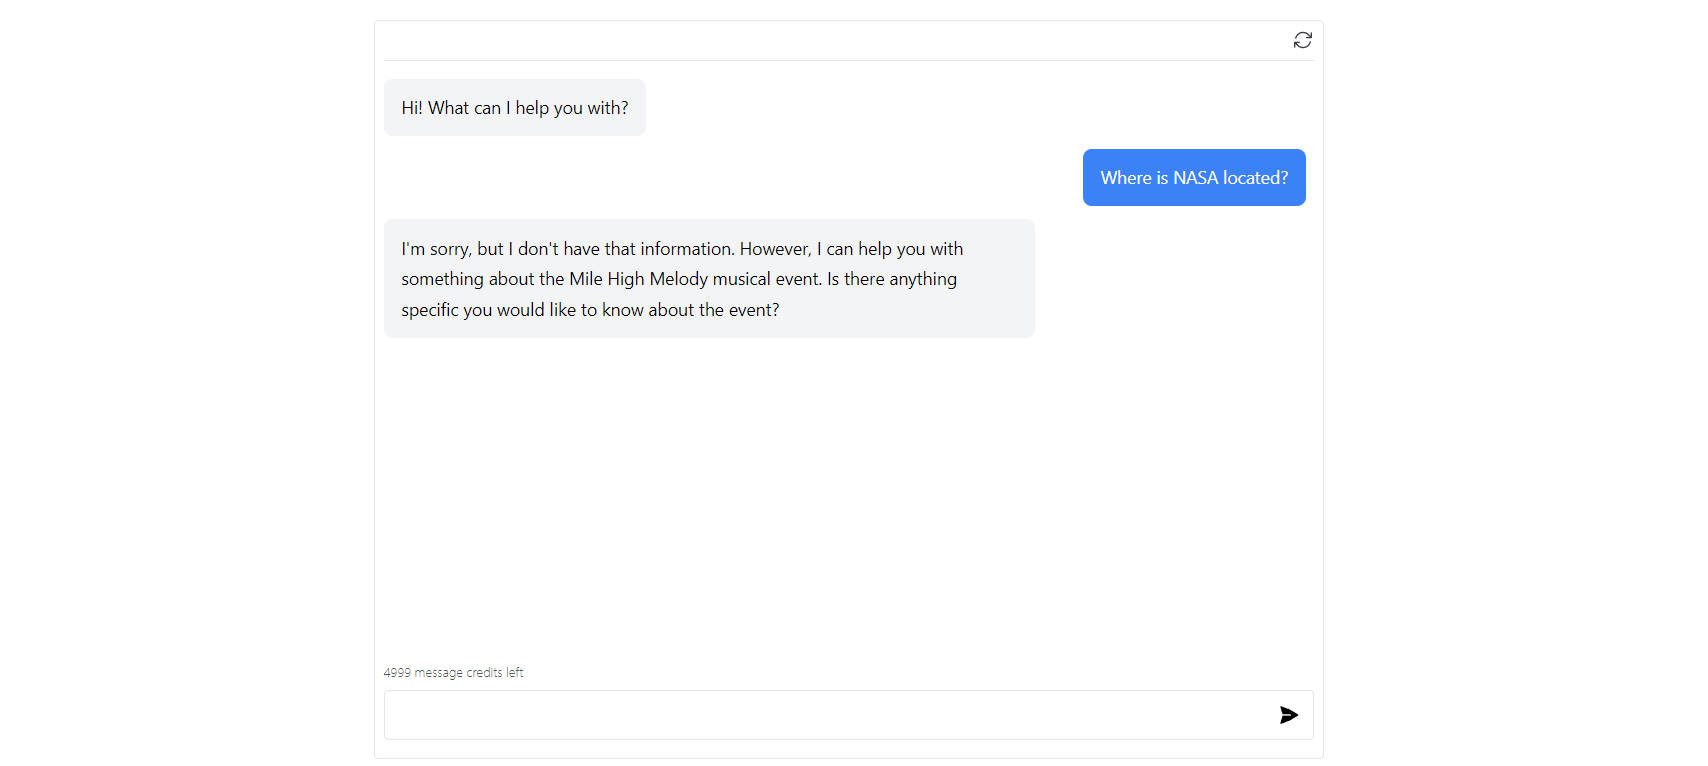Image resolution: width=1708 pixels, height=766 pixels.
Task: Tap the send icon beside the input box
Action: (x=1288, y=715)
